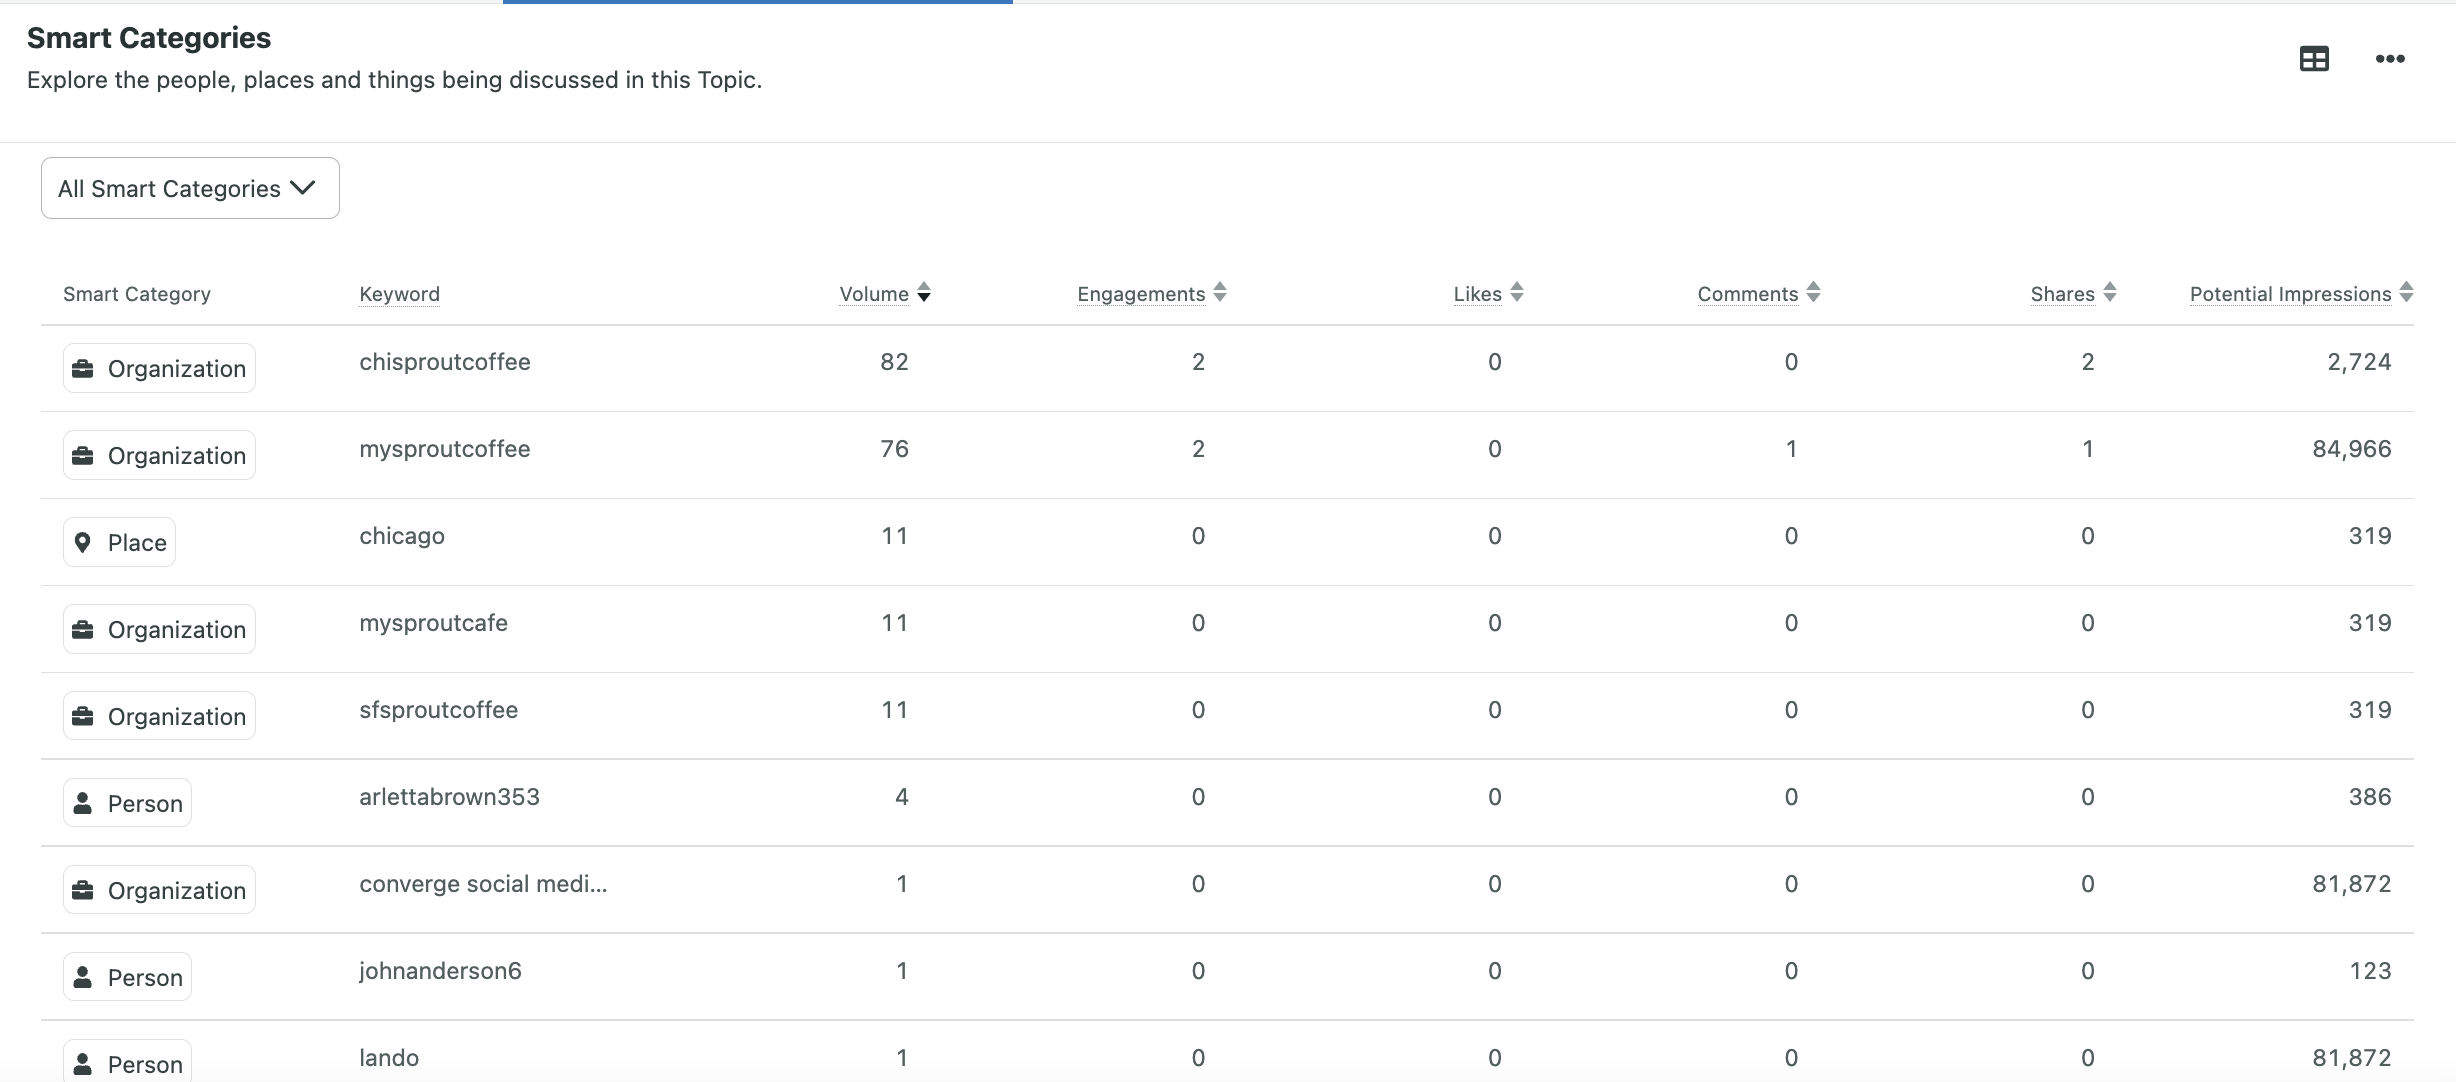Click the Engagements header label

pos(1141,294)
